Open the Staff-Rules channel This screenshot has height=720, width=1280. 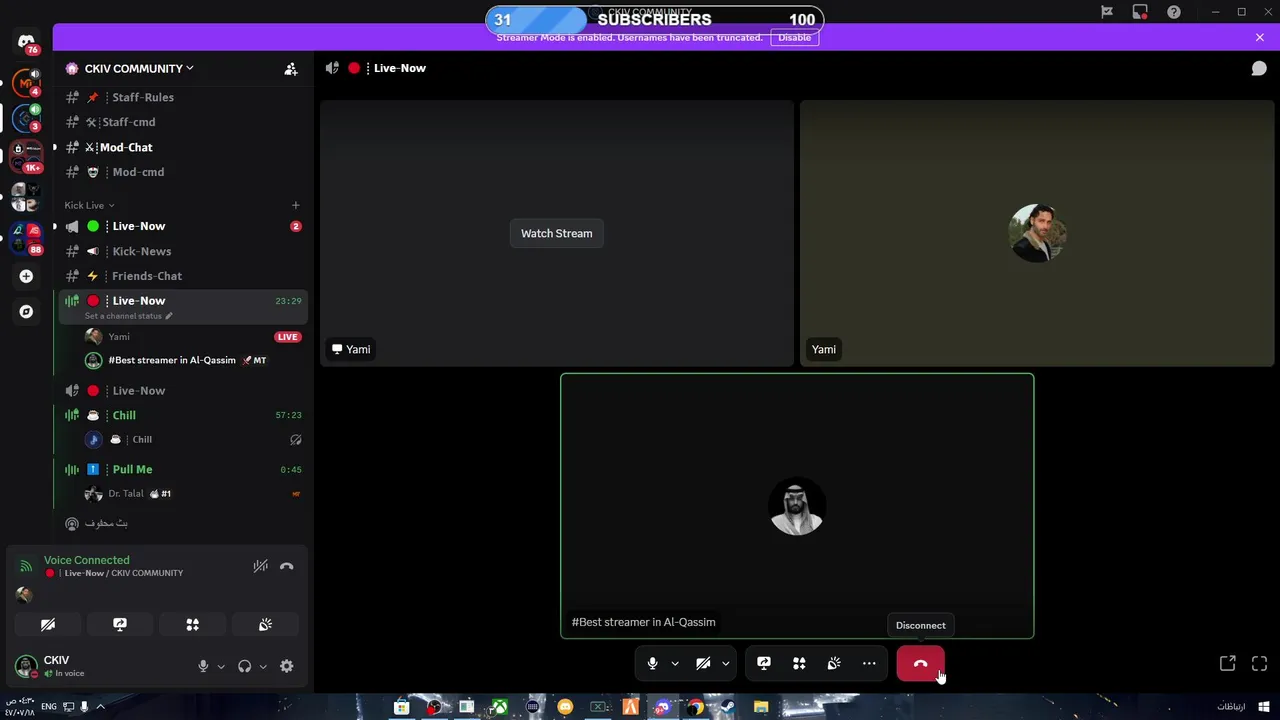[x=182, y=97]
